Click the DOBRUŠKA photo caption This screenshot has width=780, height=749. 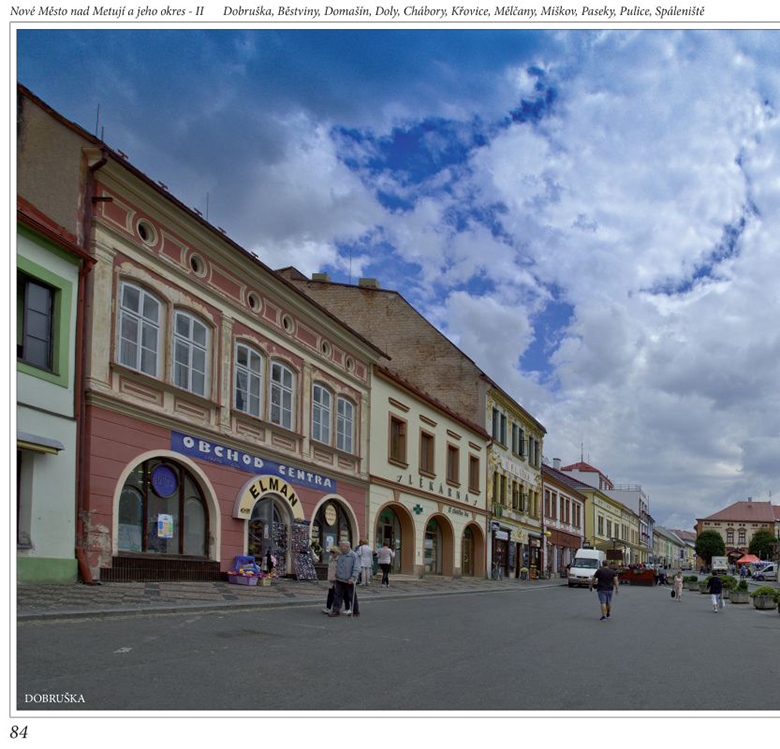coord(55,698)
